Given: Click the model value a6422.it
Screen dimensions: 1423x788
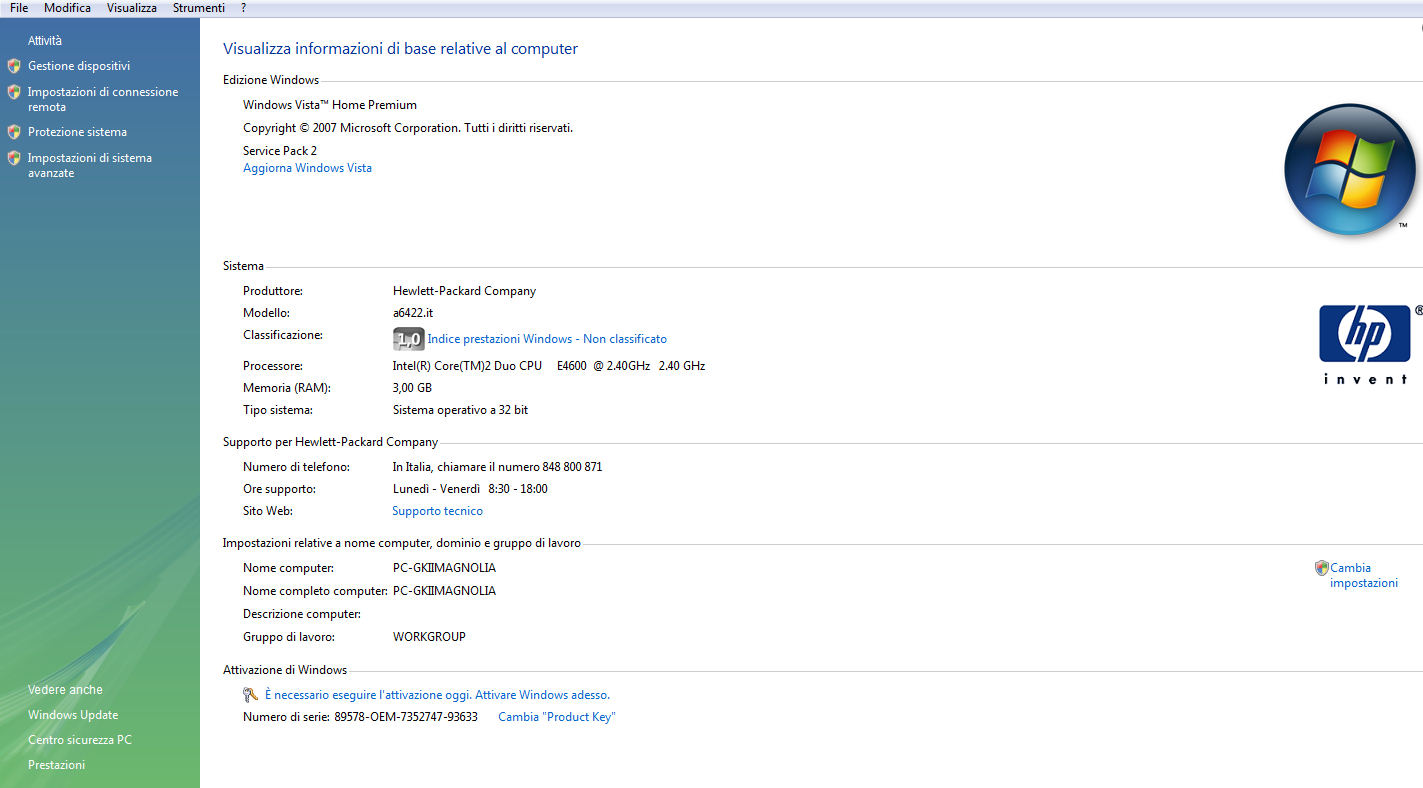Looking at the screenshot, I should (x=413, y=313).
